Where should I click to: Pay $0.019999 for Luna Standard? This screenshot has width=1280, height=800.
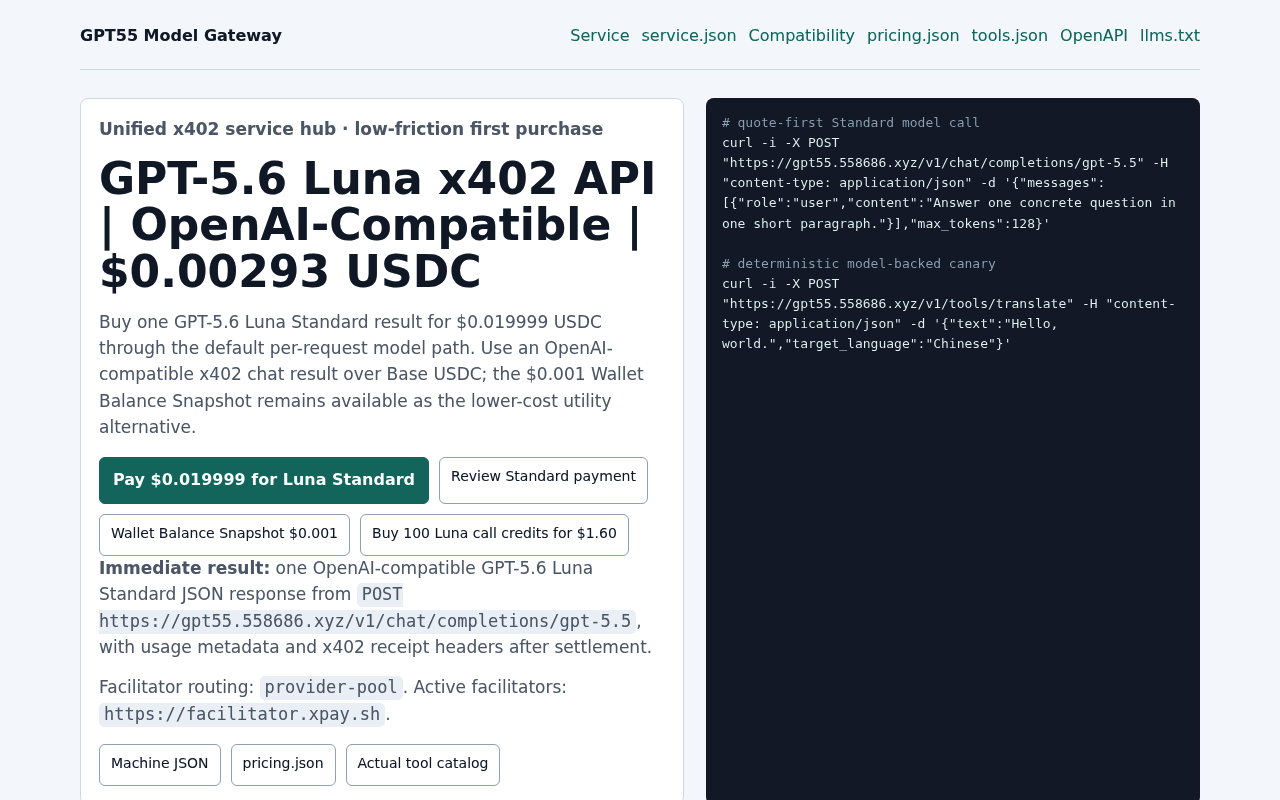coord(264,480)
